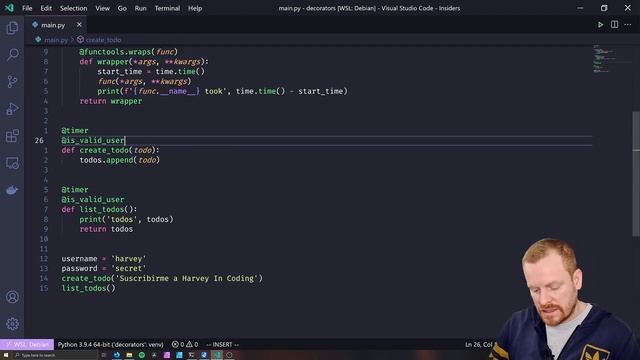Open the Docker view in activity bar
The image size is (640, 360).
tap(12, 190)
